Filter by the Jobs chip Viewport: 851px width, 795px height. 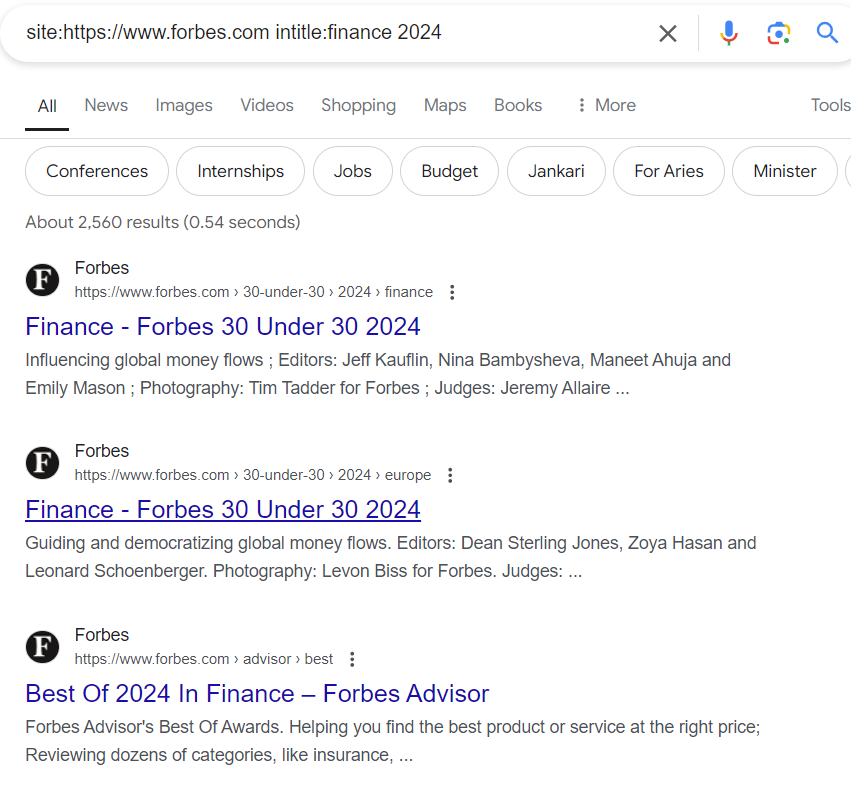(x=353, y=171)
